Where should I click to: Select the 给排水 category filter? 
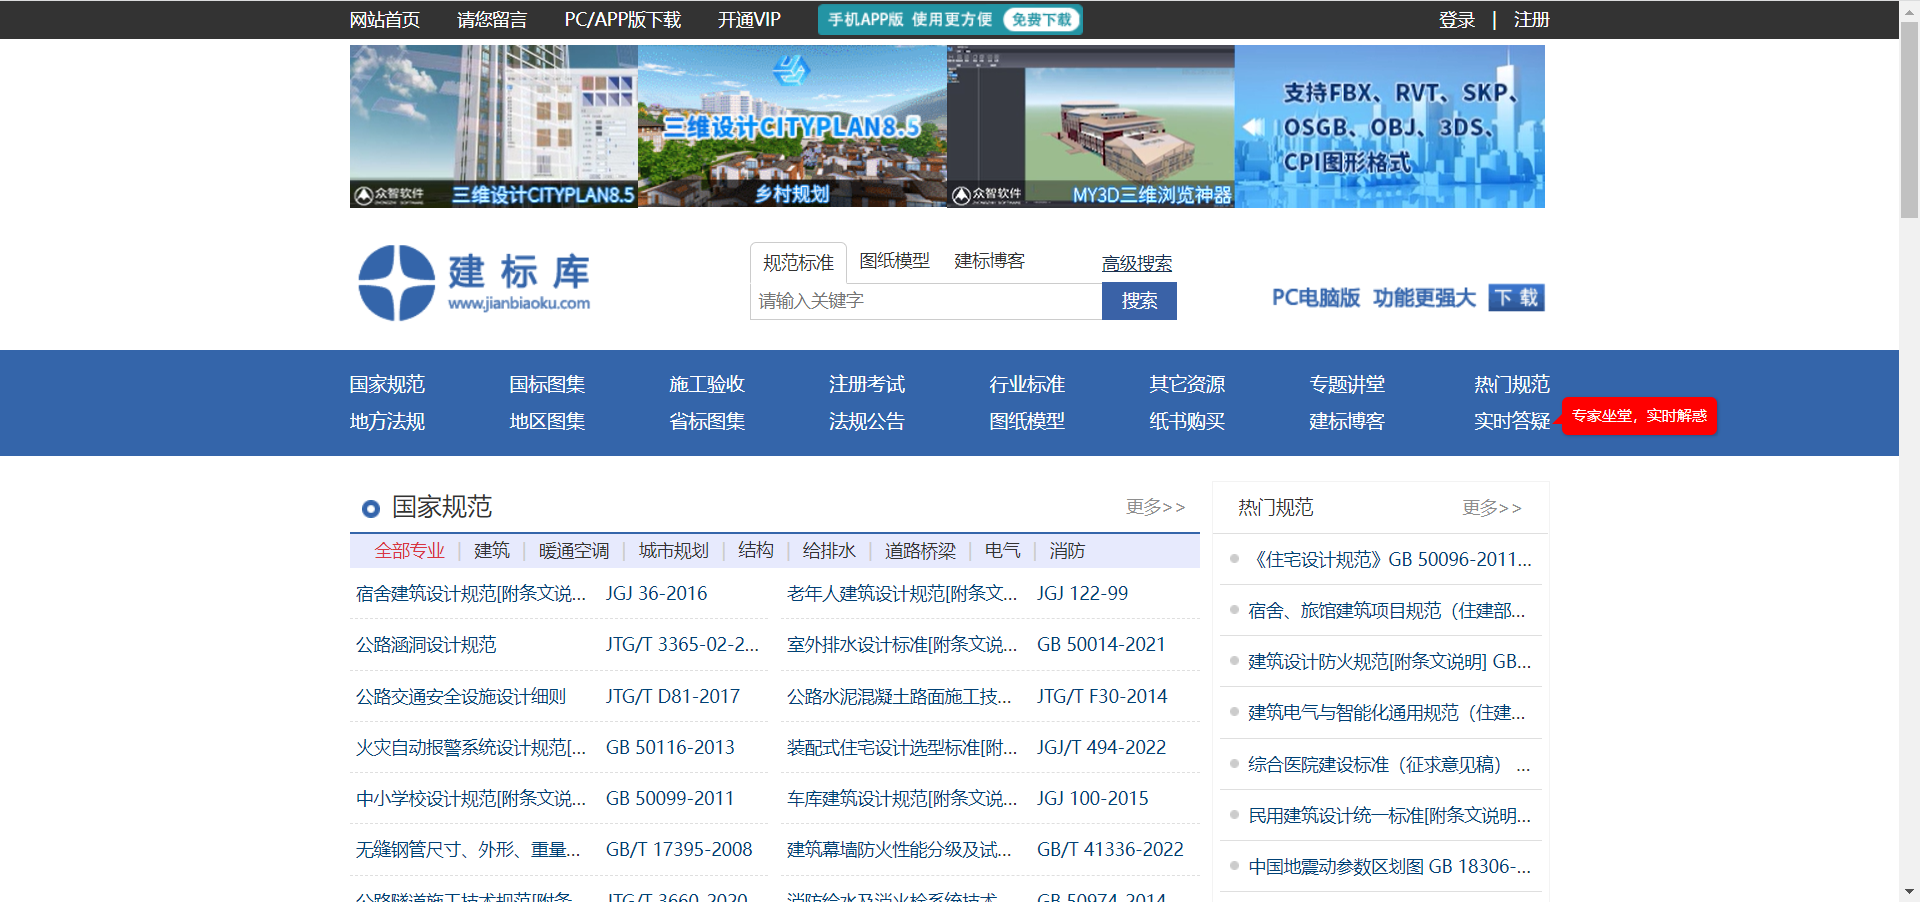click(x=829, y=551)
